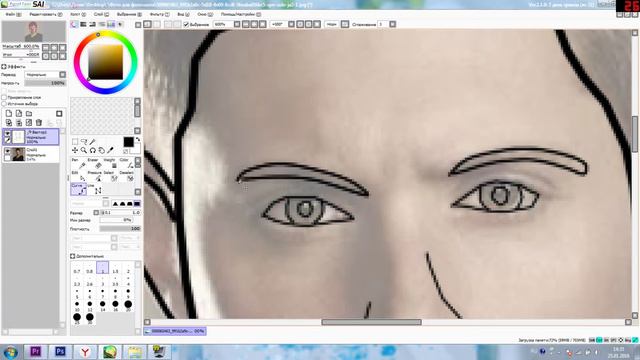Toggle the RGB slider panel icon
640x360 pixels.
coord(83,24)
